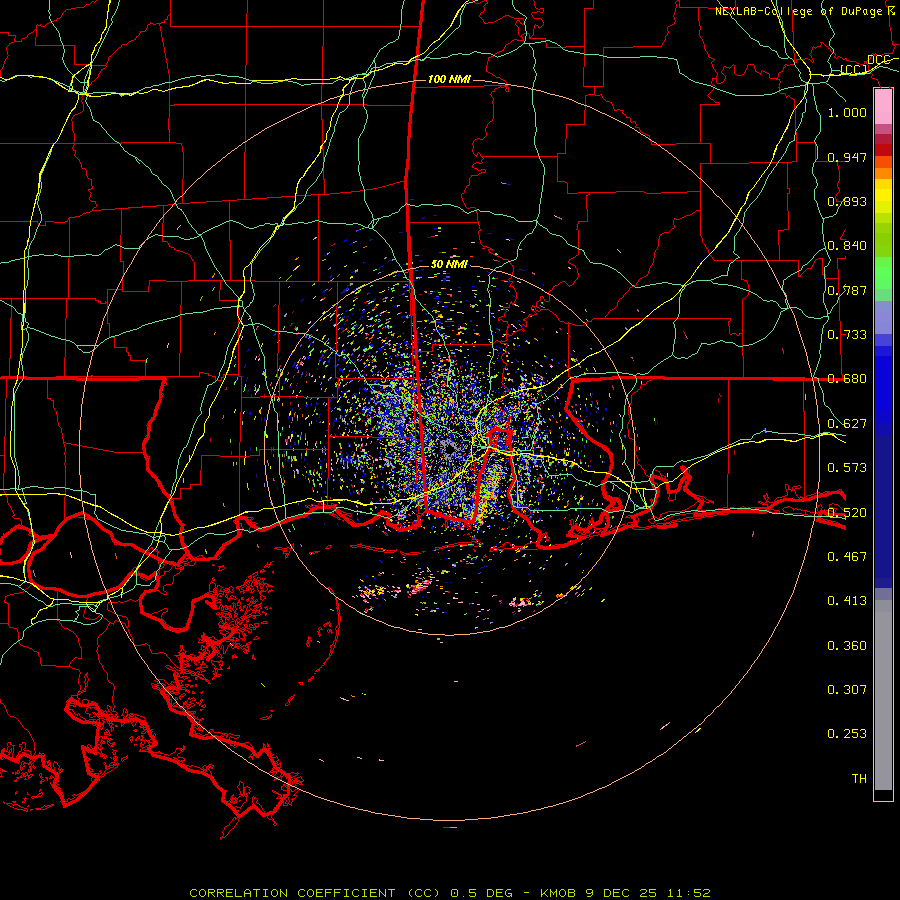Pick the orange segment of color bar
The image size is (900, 900).
tap(883, 173)
